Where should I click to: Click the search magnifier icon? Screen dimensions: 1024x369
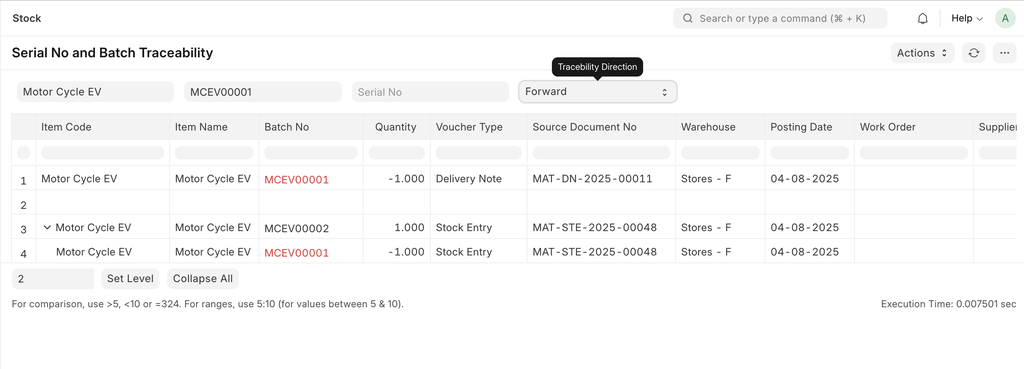point(687,18)
